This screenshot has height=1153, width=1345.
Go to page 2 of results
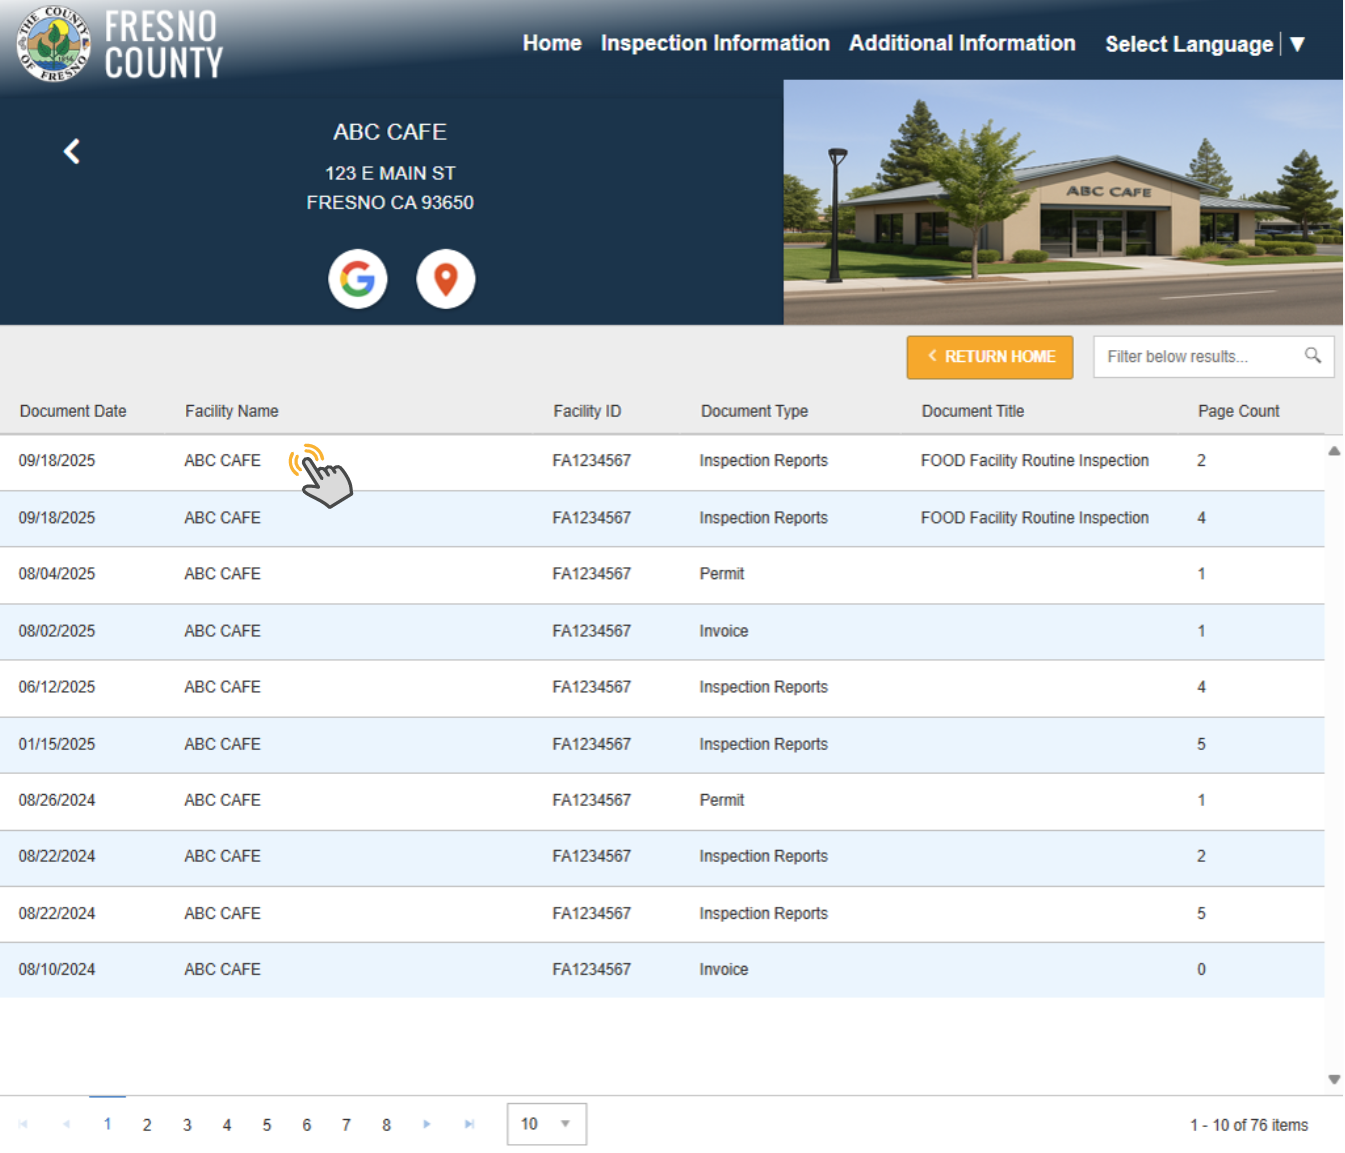pyautogui.click(x=147, y=1125)
